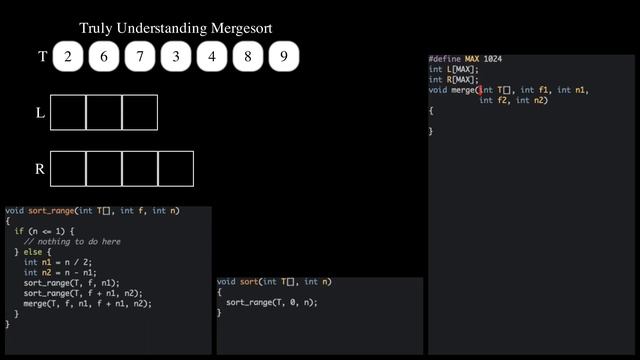The height and width of the screenshot is (360, 640).
Task: Click the 'void sort(int T[], int n)' signature
Action: click(x=274, y=282)
